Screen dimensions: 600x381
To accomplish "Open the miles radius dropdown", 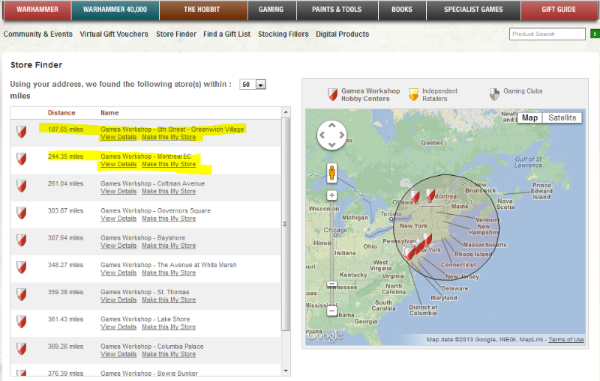I will point(253,85).
